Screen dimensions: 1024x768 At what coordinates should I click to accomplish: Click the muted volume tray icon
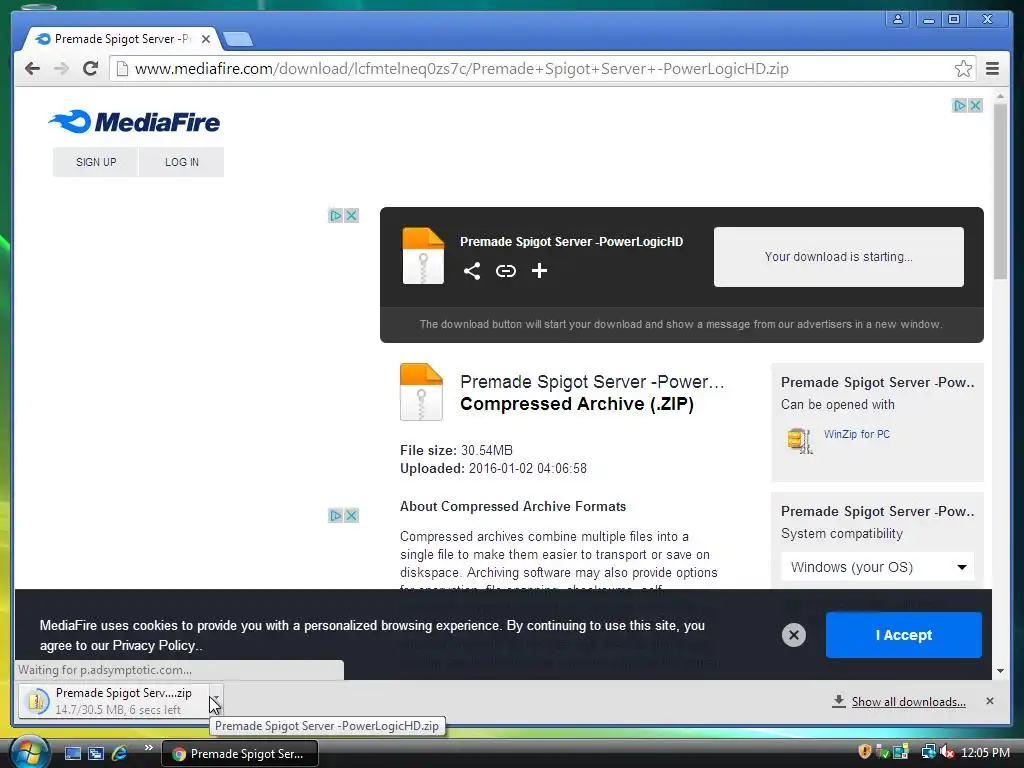tap(947, 752)
